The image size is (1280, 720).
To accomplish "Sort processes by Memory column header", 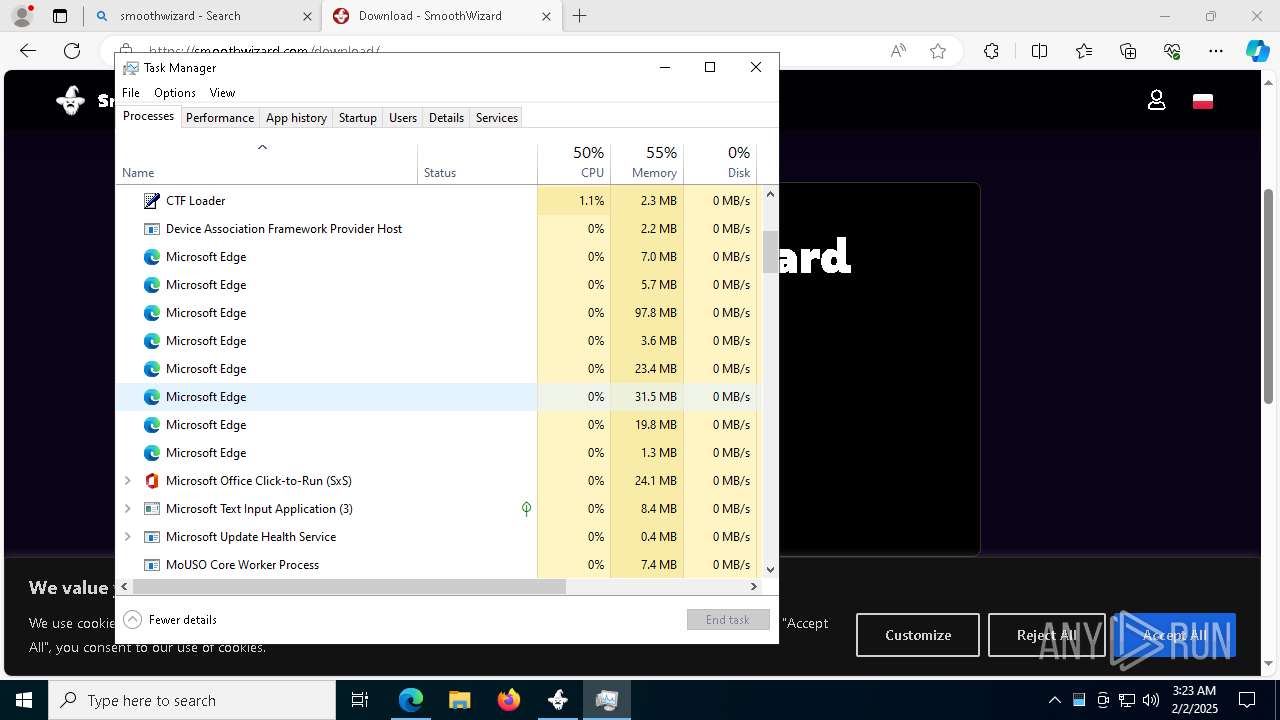I will (647, 164).
